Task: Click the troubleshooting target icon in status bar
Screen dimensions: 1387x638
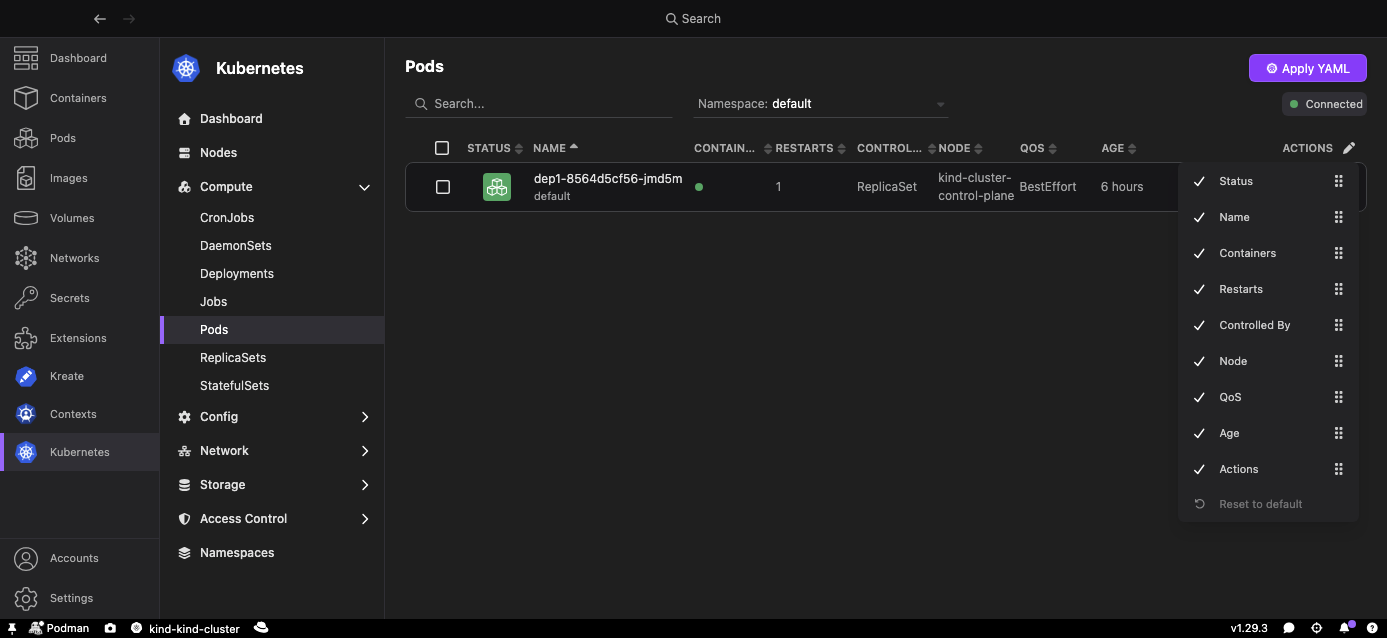Action: 1316,628
